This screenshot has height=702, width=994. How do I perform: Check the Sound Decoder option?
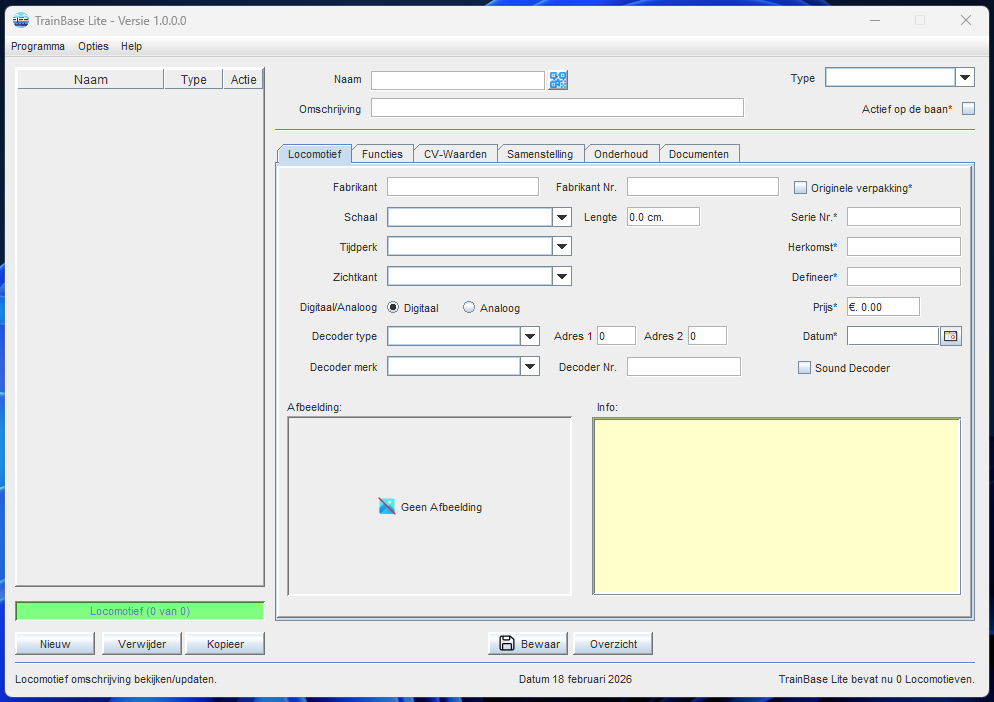point(804,368)
